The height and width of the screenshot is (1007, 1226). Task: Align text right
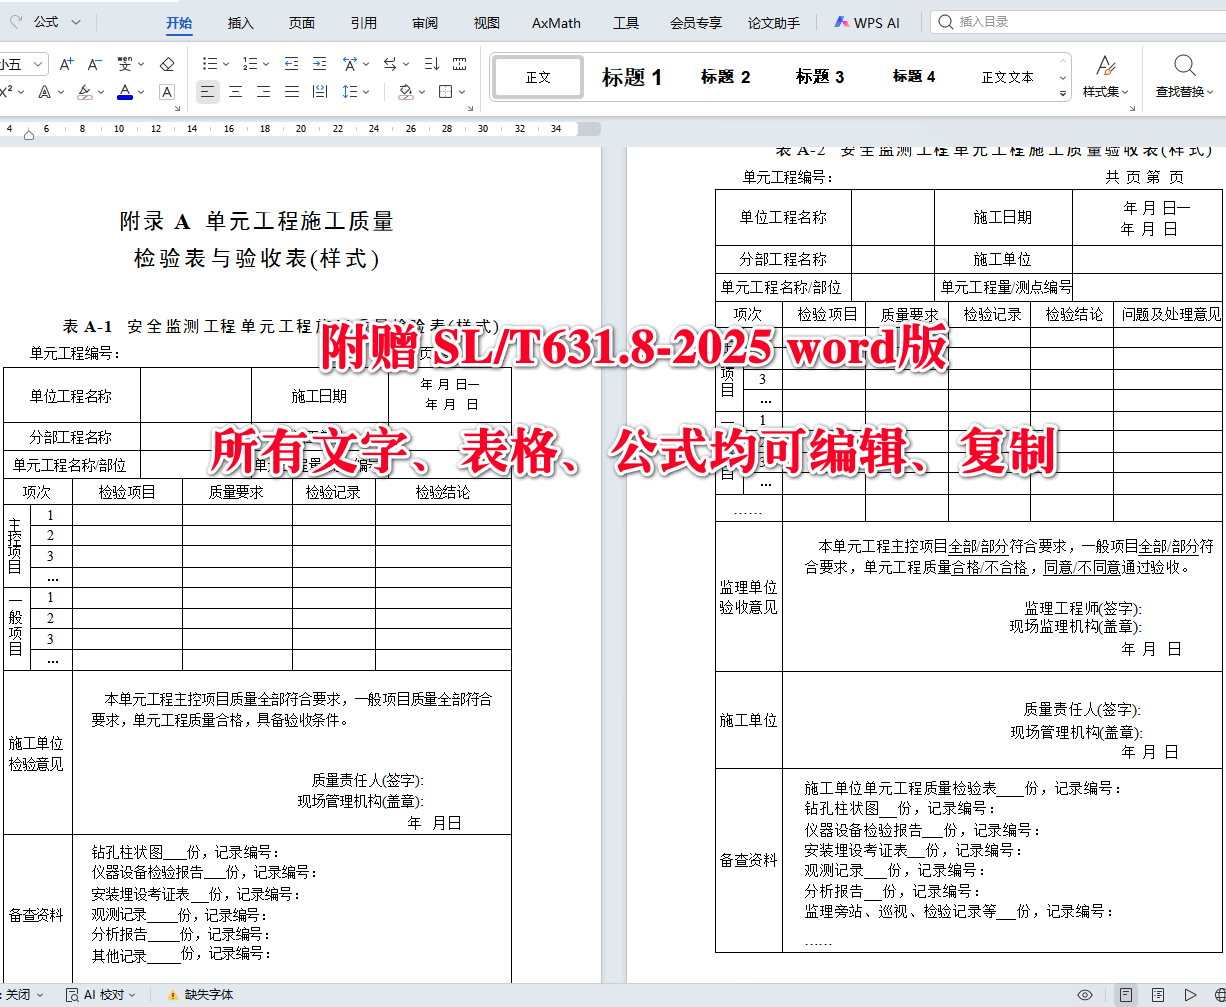point(263,92)
